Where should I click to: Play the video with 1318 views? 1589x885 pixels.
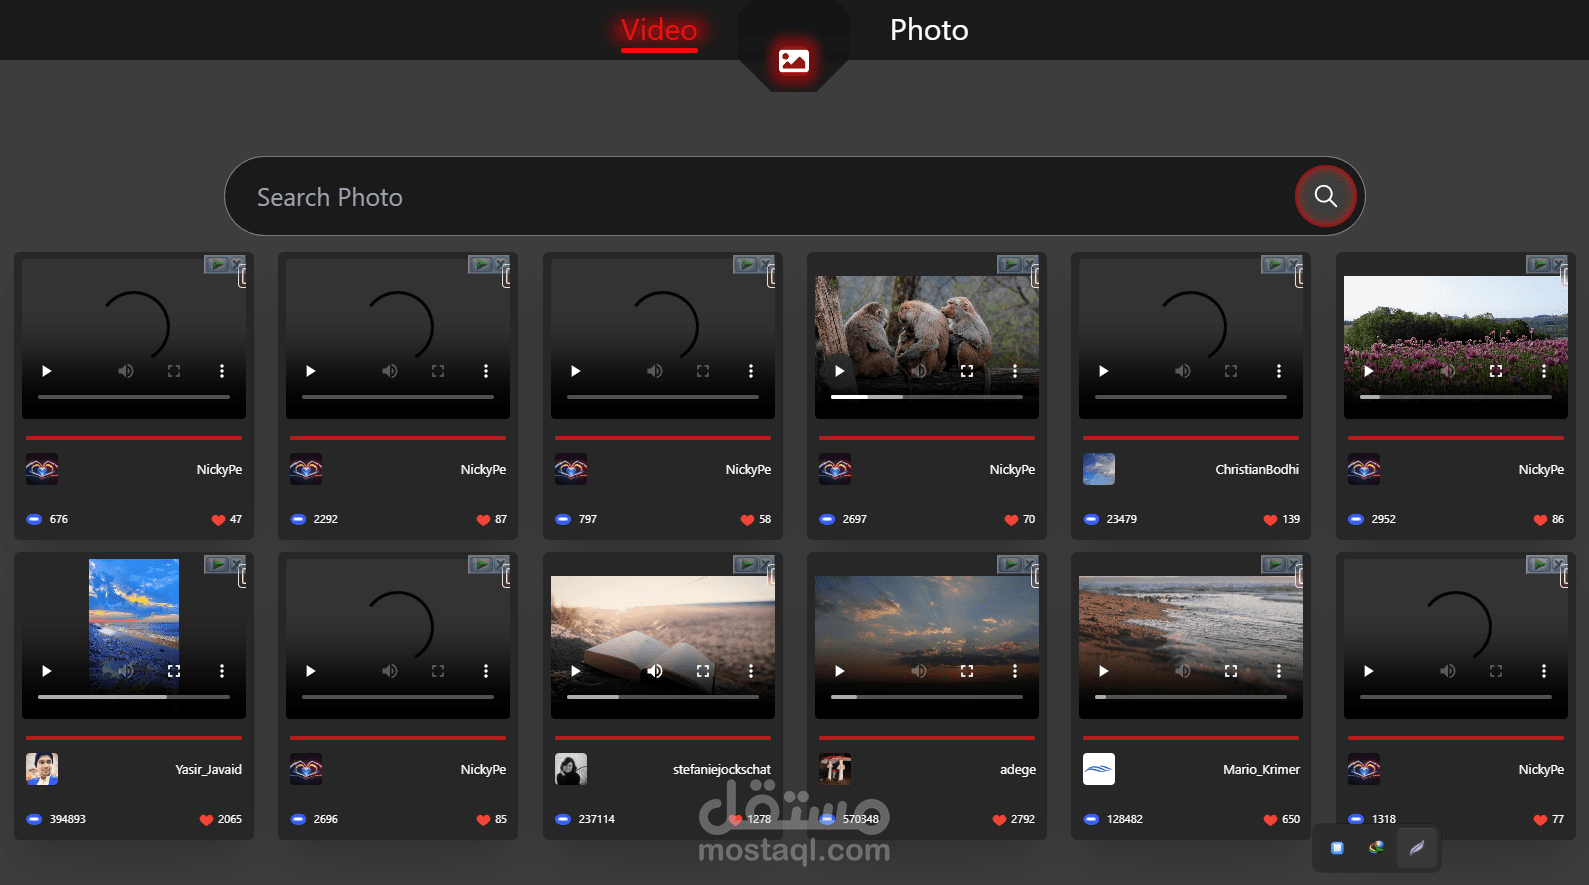coord(1368,671)
